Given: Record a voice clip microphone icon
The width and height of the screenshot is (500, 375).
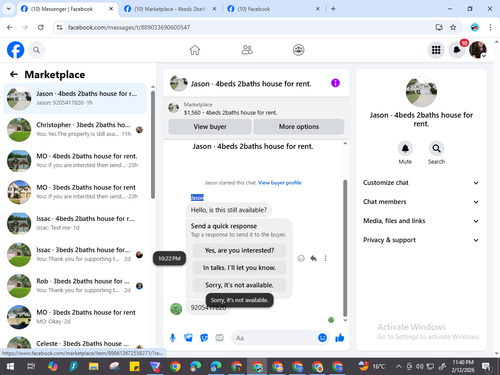Looking at the screenshot, I should (x=173, y=338).
